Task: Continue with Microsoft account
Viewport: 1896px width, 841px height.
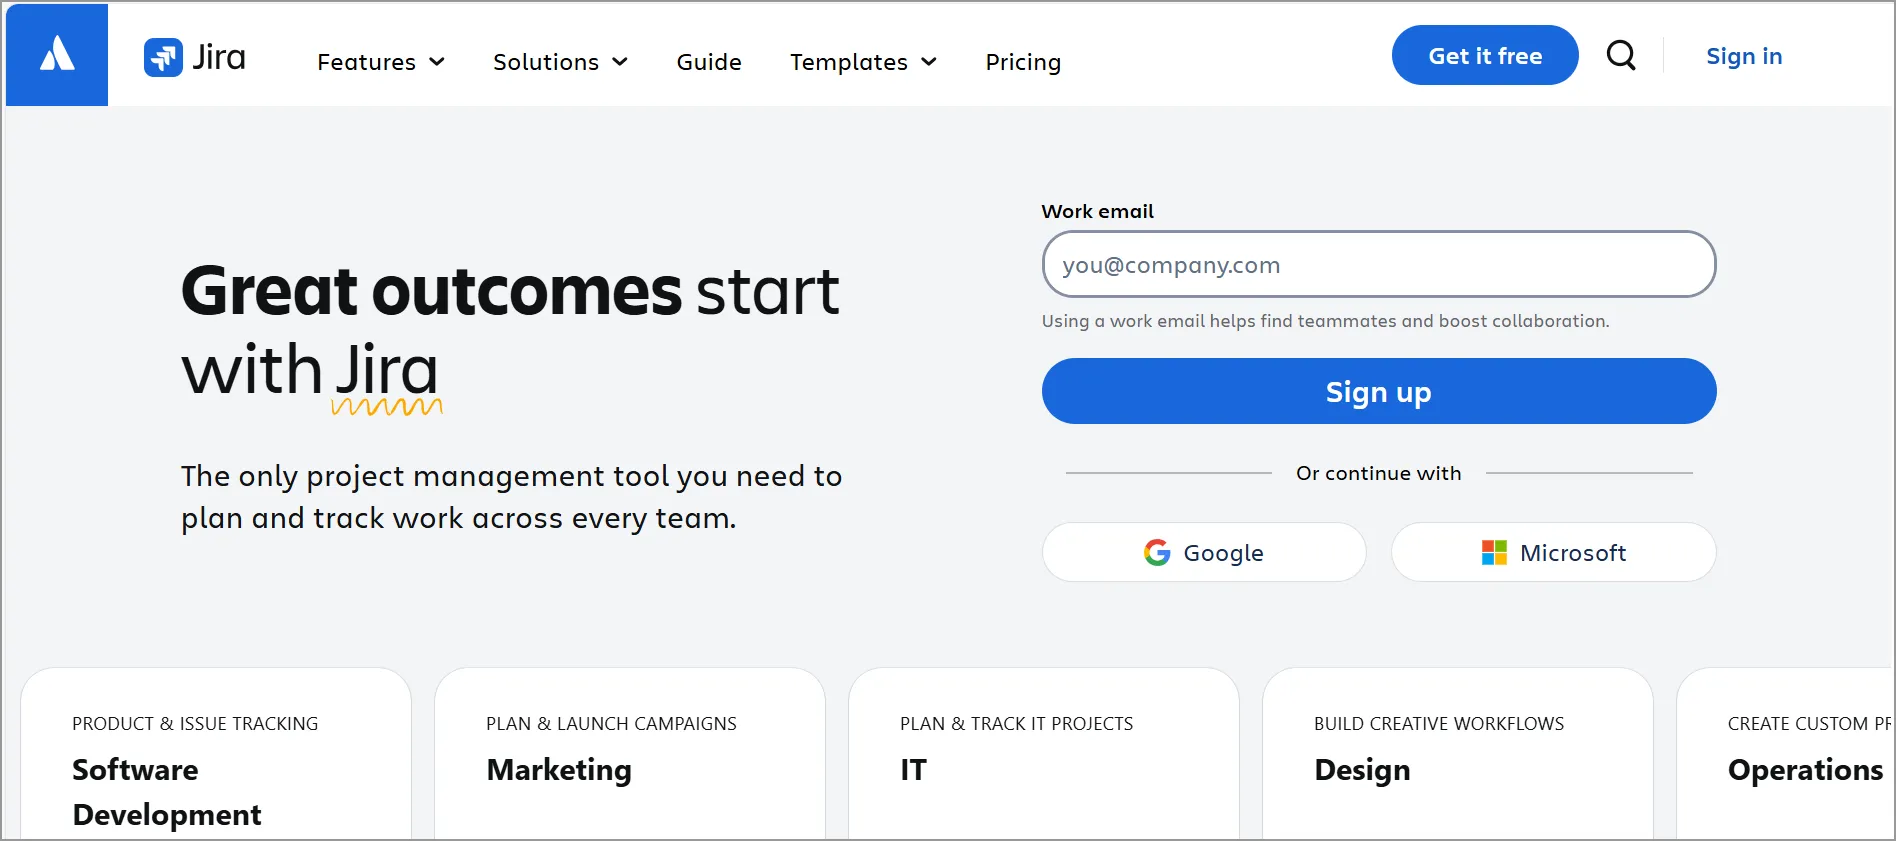Action: pyautogui.click(x=1552, y=552)
